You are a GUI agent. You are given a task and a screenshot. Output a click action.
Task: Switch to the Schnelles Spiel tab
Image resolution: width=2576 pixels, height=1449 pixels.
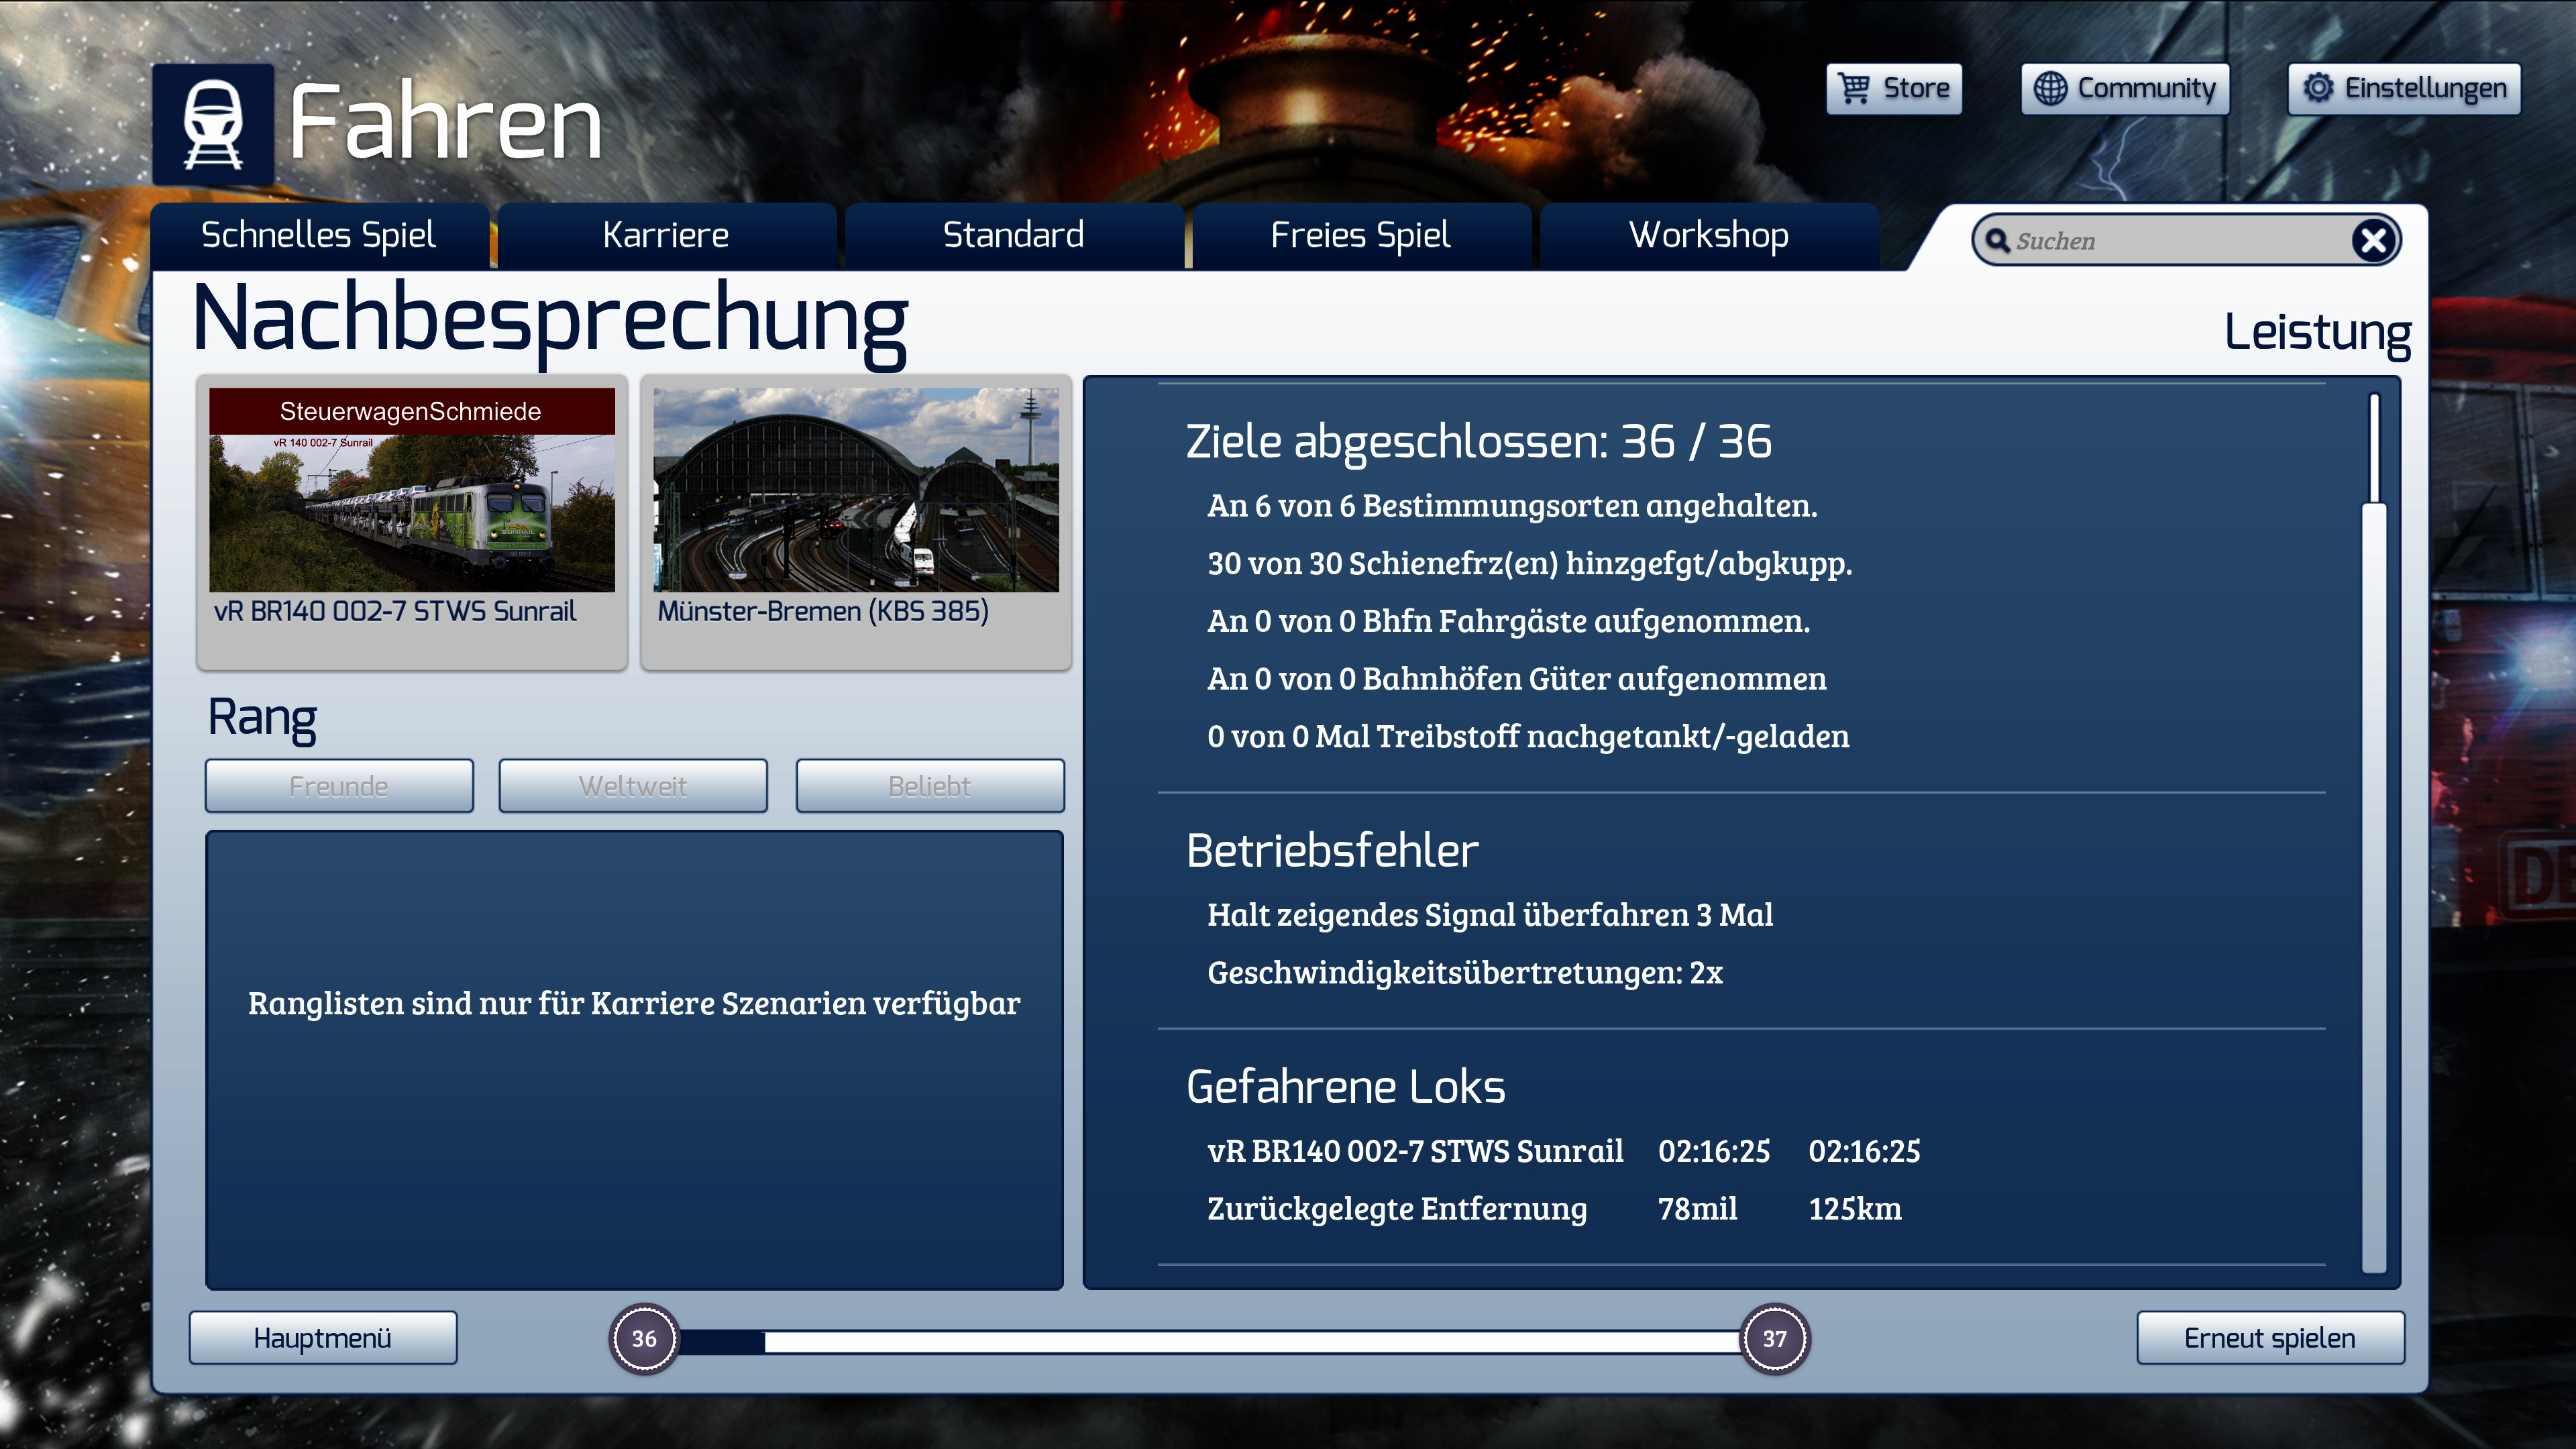coord(318,235)
